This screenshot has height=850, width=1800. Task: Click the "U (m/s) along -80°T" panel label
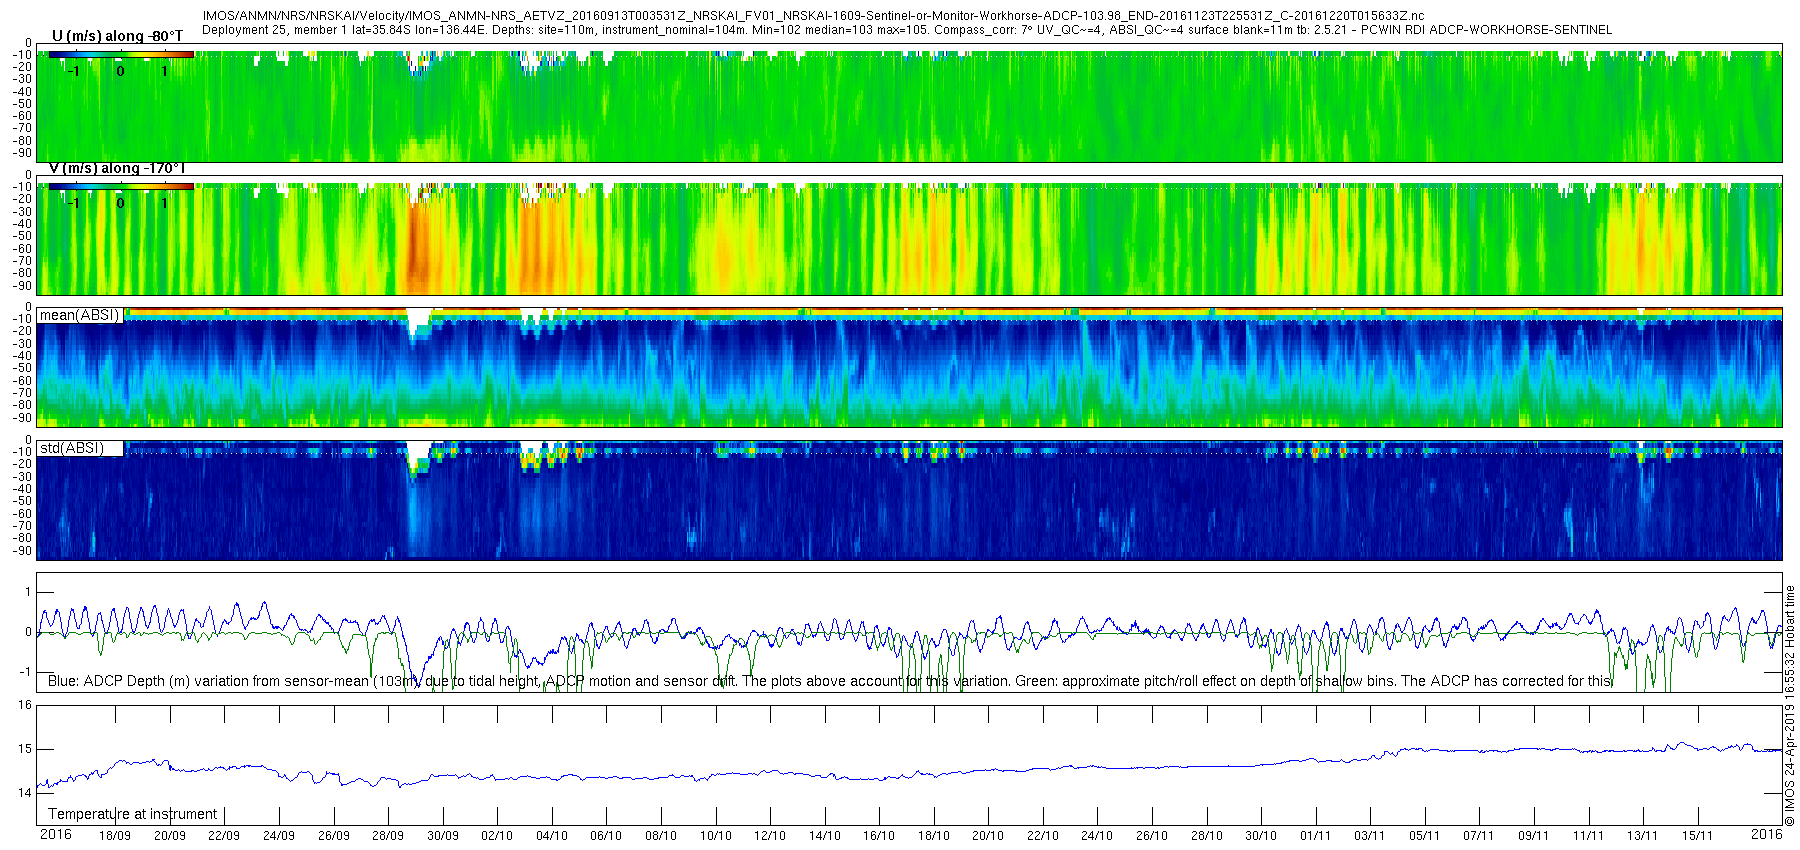118,37
